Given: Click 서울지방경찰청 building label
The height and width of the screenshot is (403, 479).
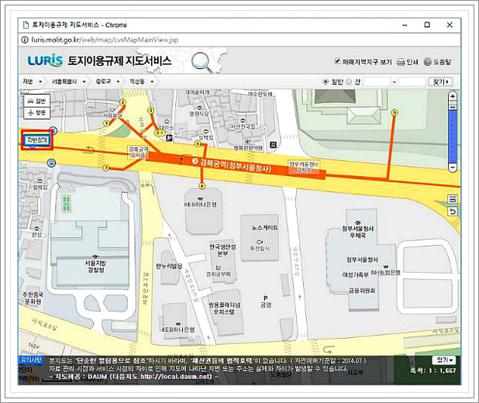Looking at the screenshot, I should tap(95, 266).
